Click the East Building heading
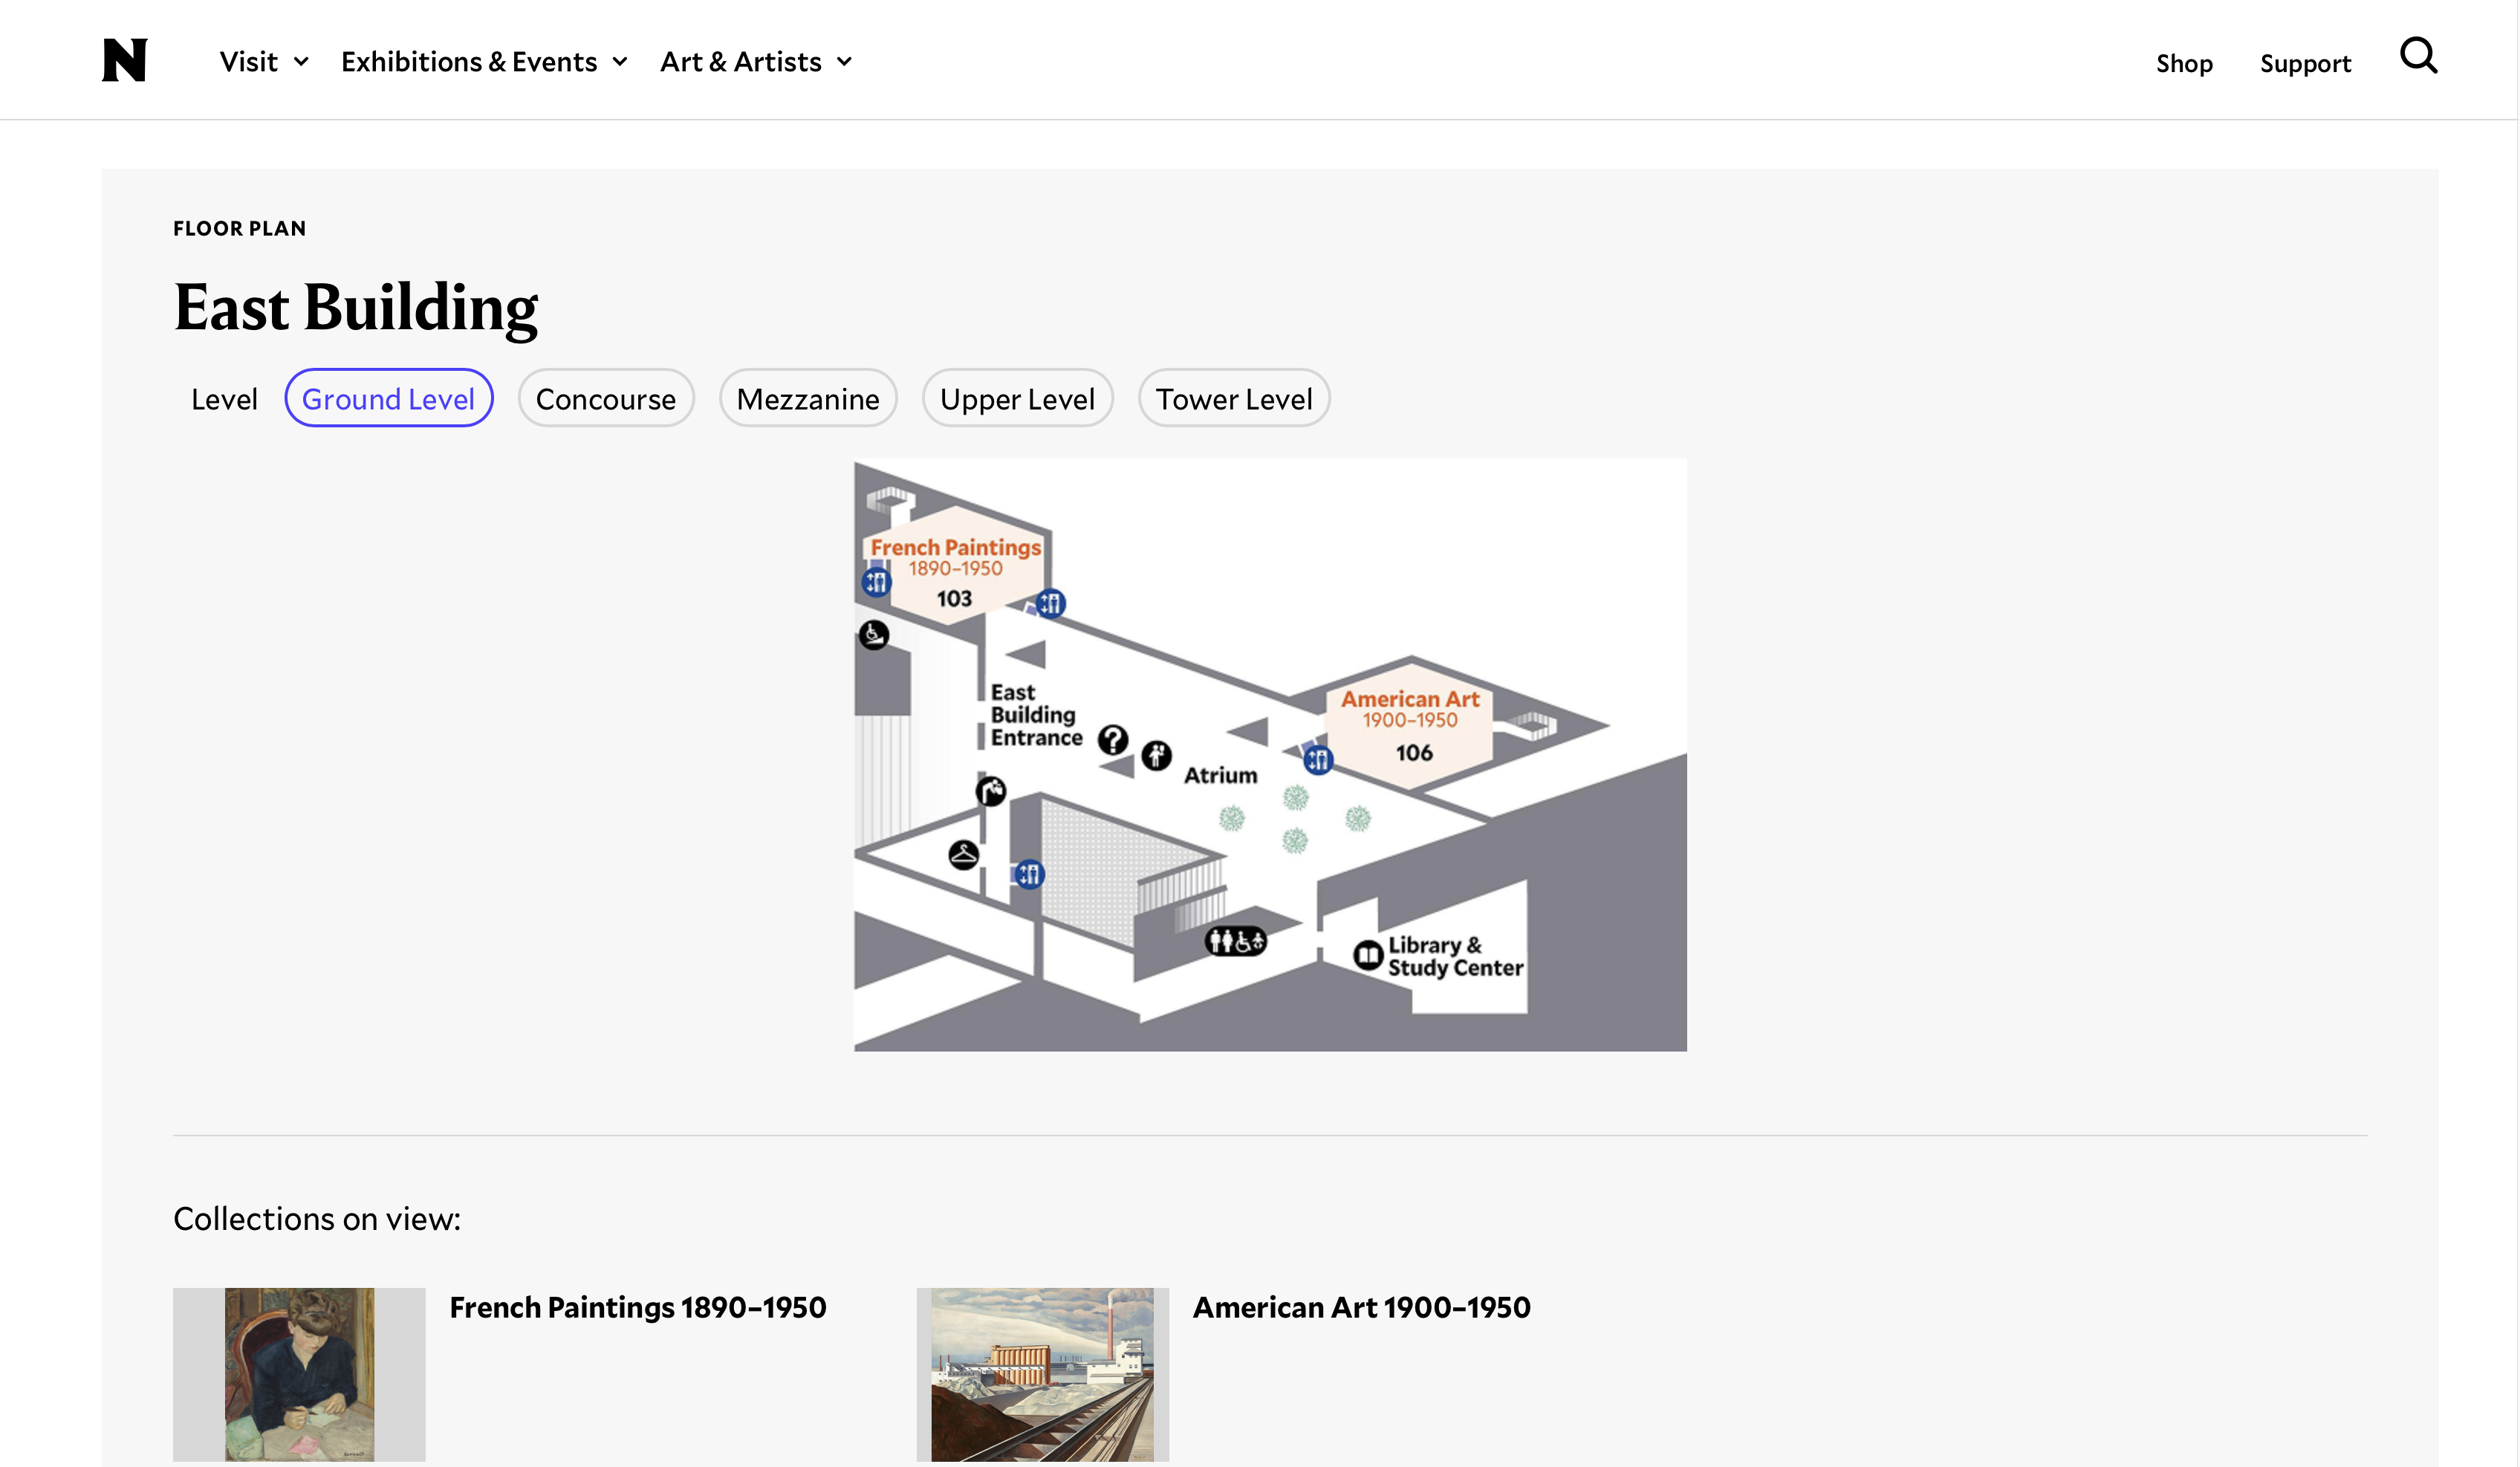Image resolution: width=2520 pixels, height=1467 pixels. click(x=356, y=308)
